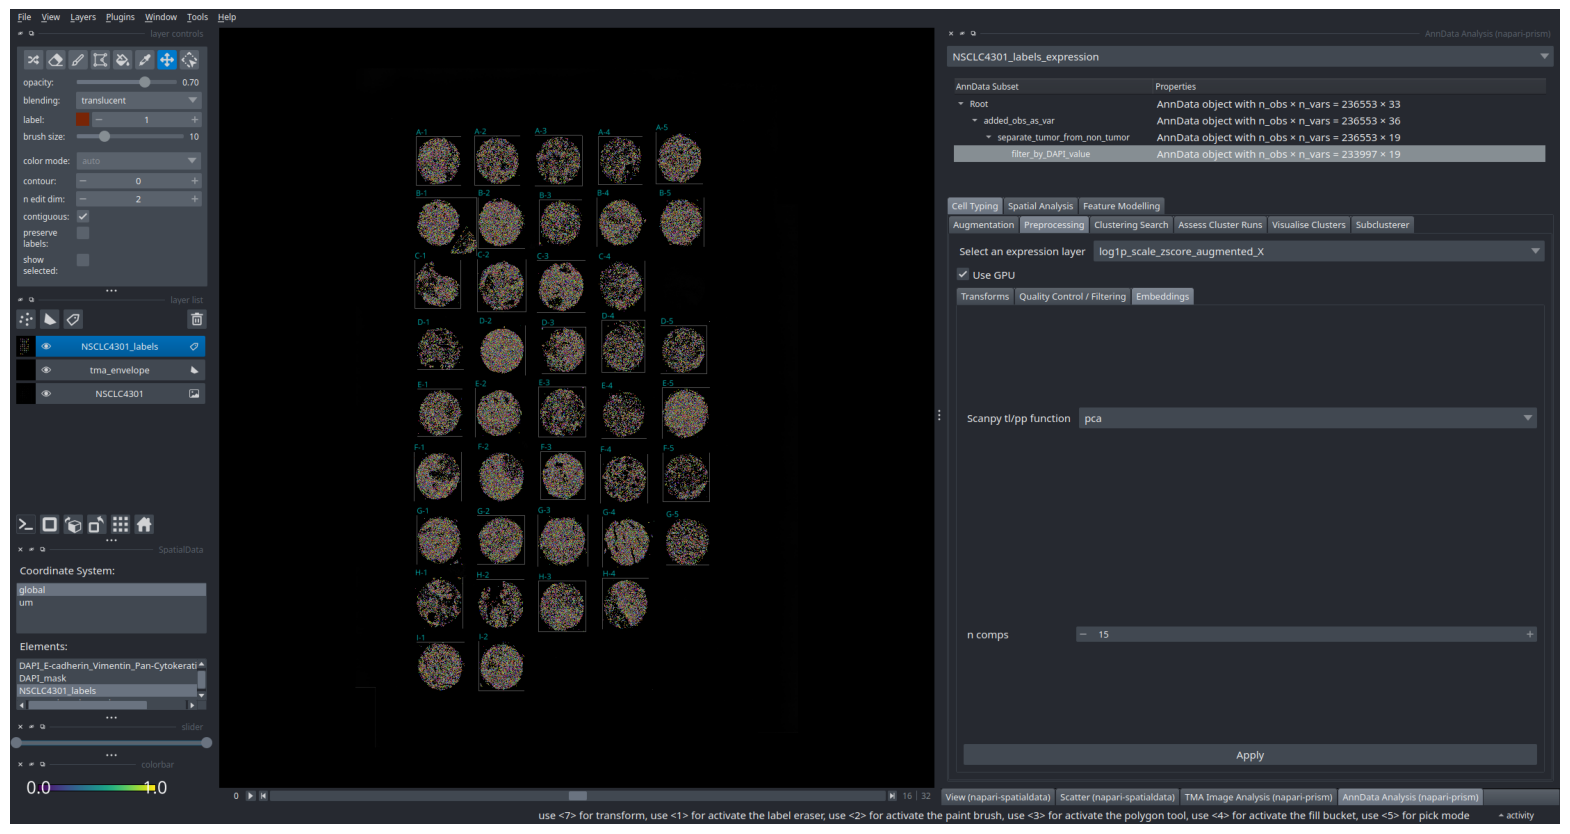The image size is (1570, 834).
Task: Increment n comps with the plus button
Action: [1529, 634]
